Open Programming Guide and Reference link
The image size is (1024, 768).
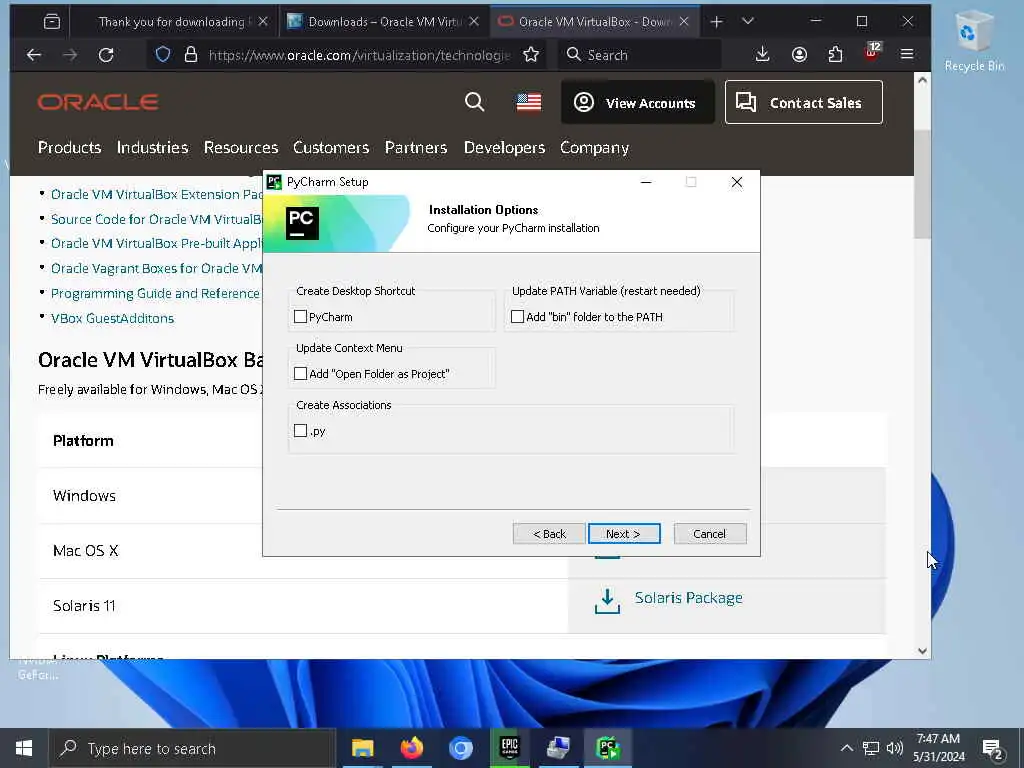(155, 293)
